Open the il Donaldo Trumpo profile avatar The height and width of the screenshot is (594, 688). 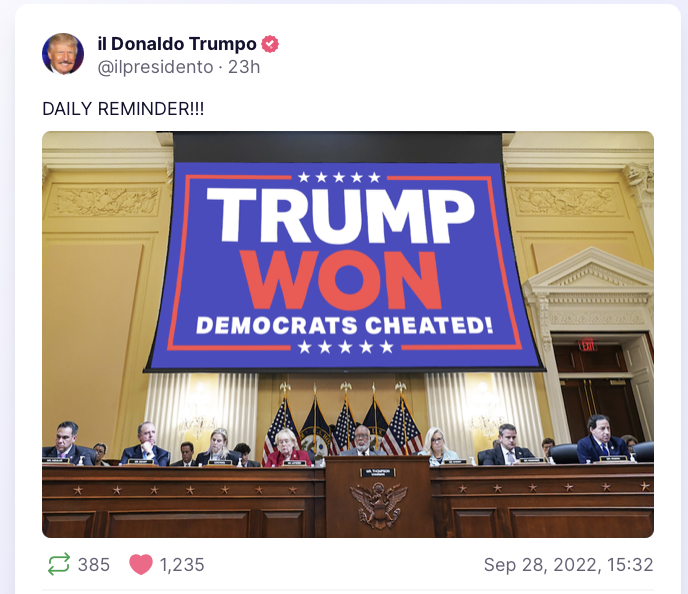63,54
